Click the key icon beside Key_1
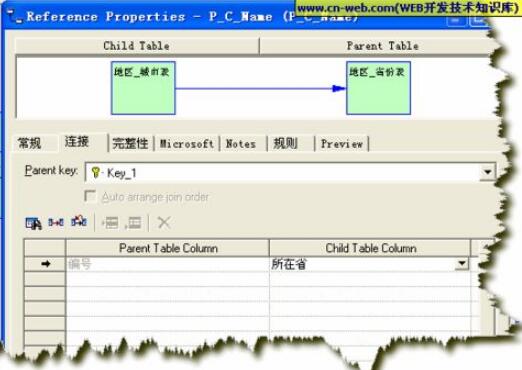Image resolution: width=522 pixels, height=370 pixels. click(x=96, y=172)
